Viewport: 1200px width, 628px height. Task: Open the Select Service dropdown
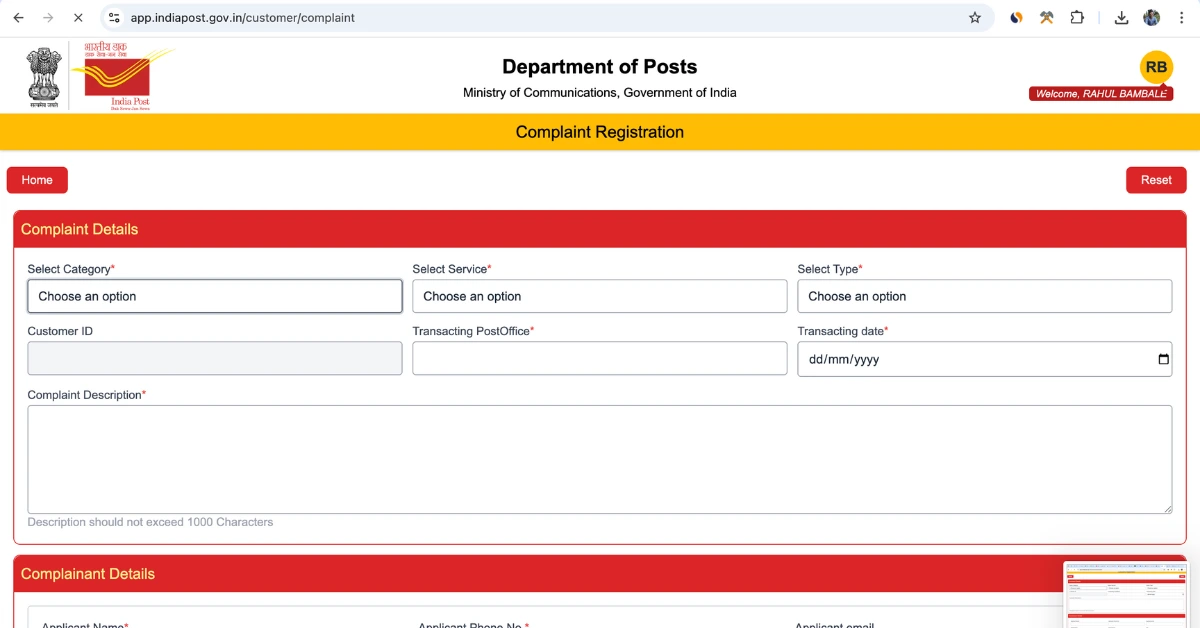(599, 296)
